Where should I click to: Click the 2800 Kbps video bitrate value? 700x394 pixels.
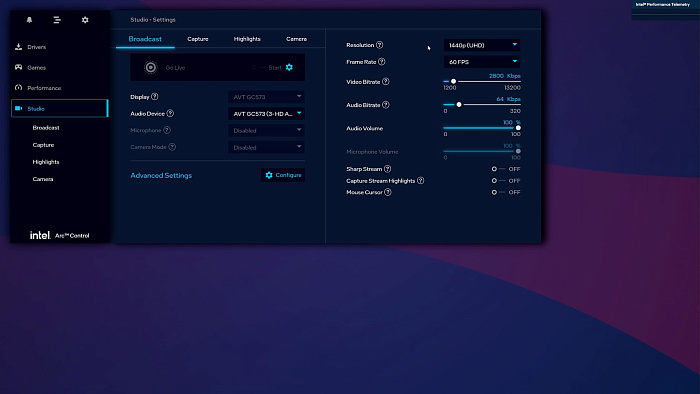504,76
